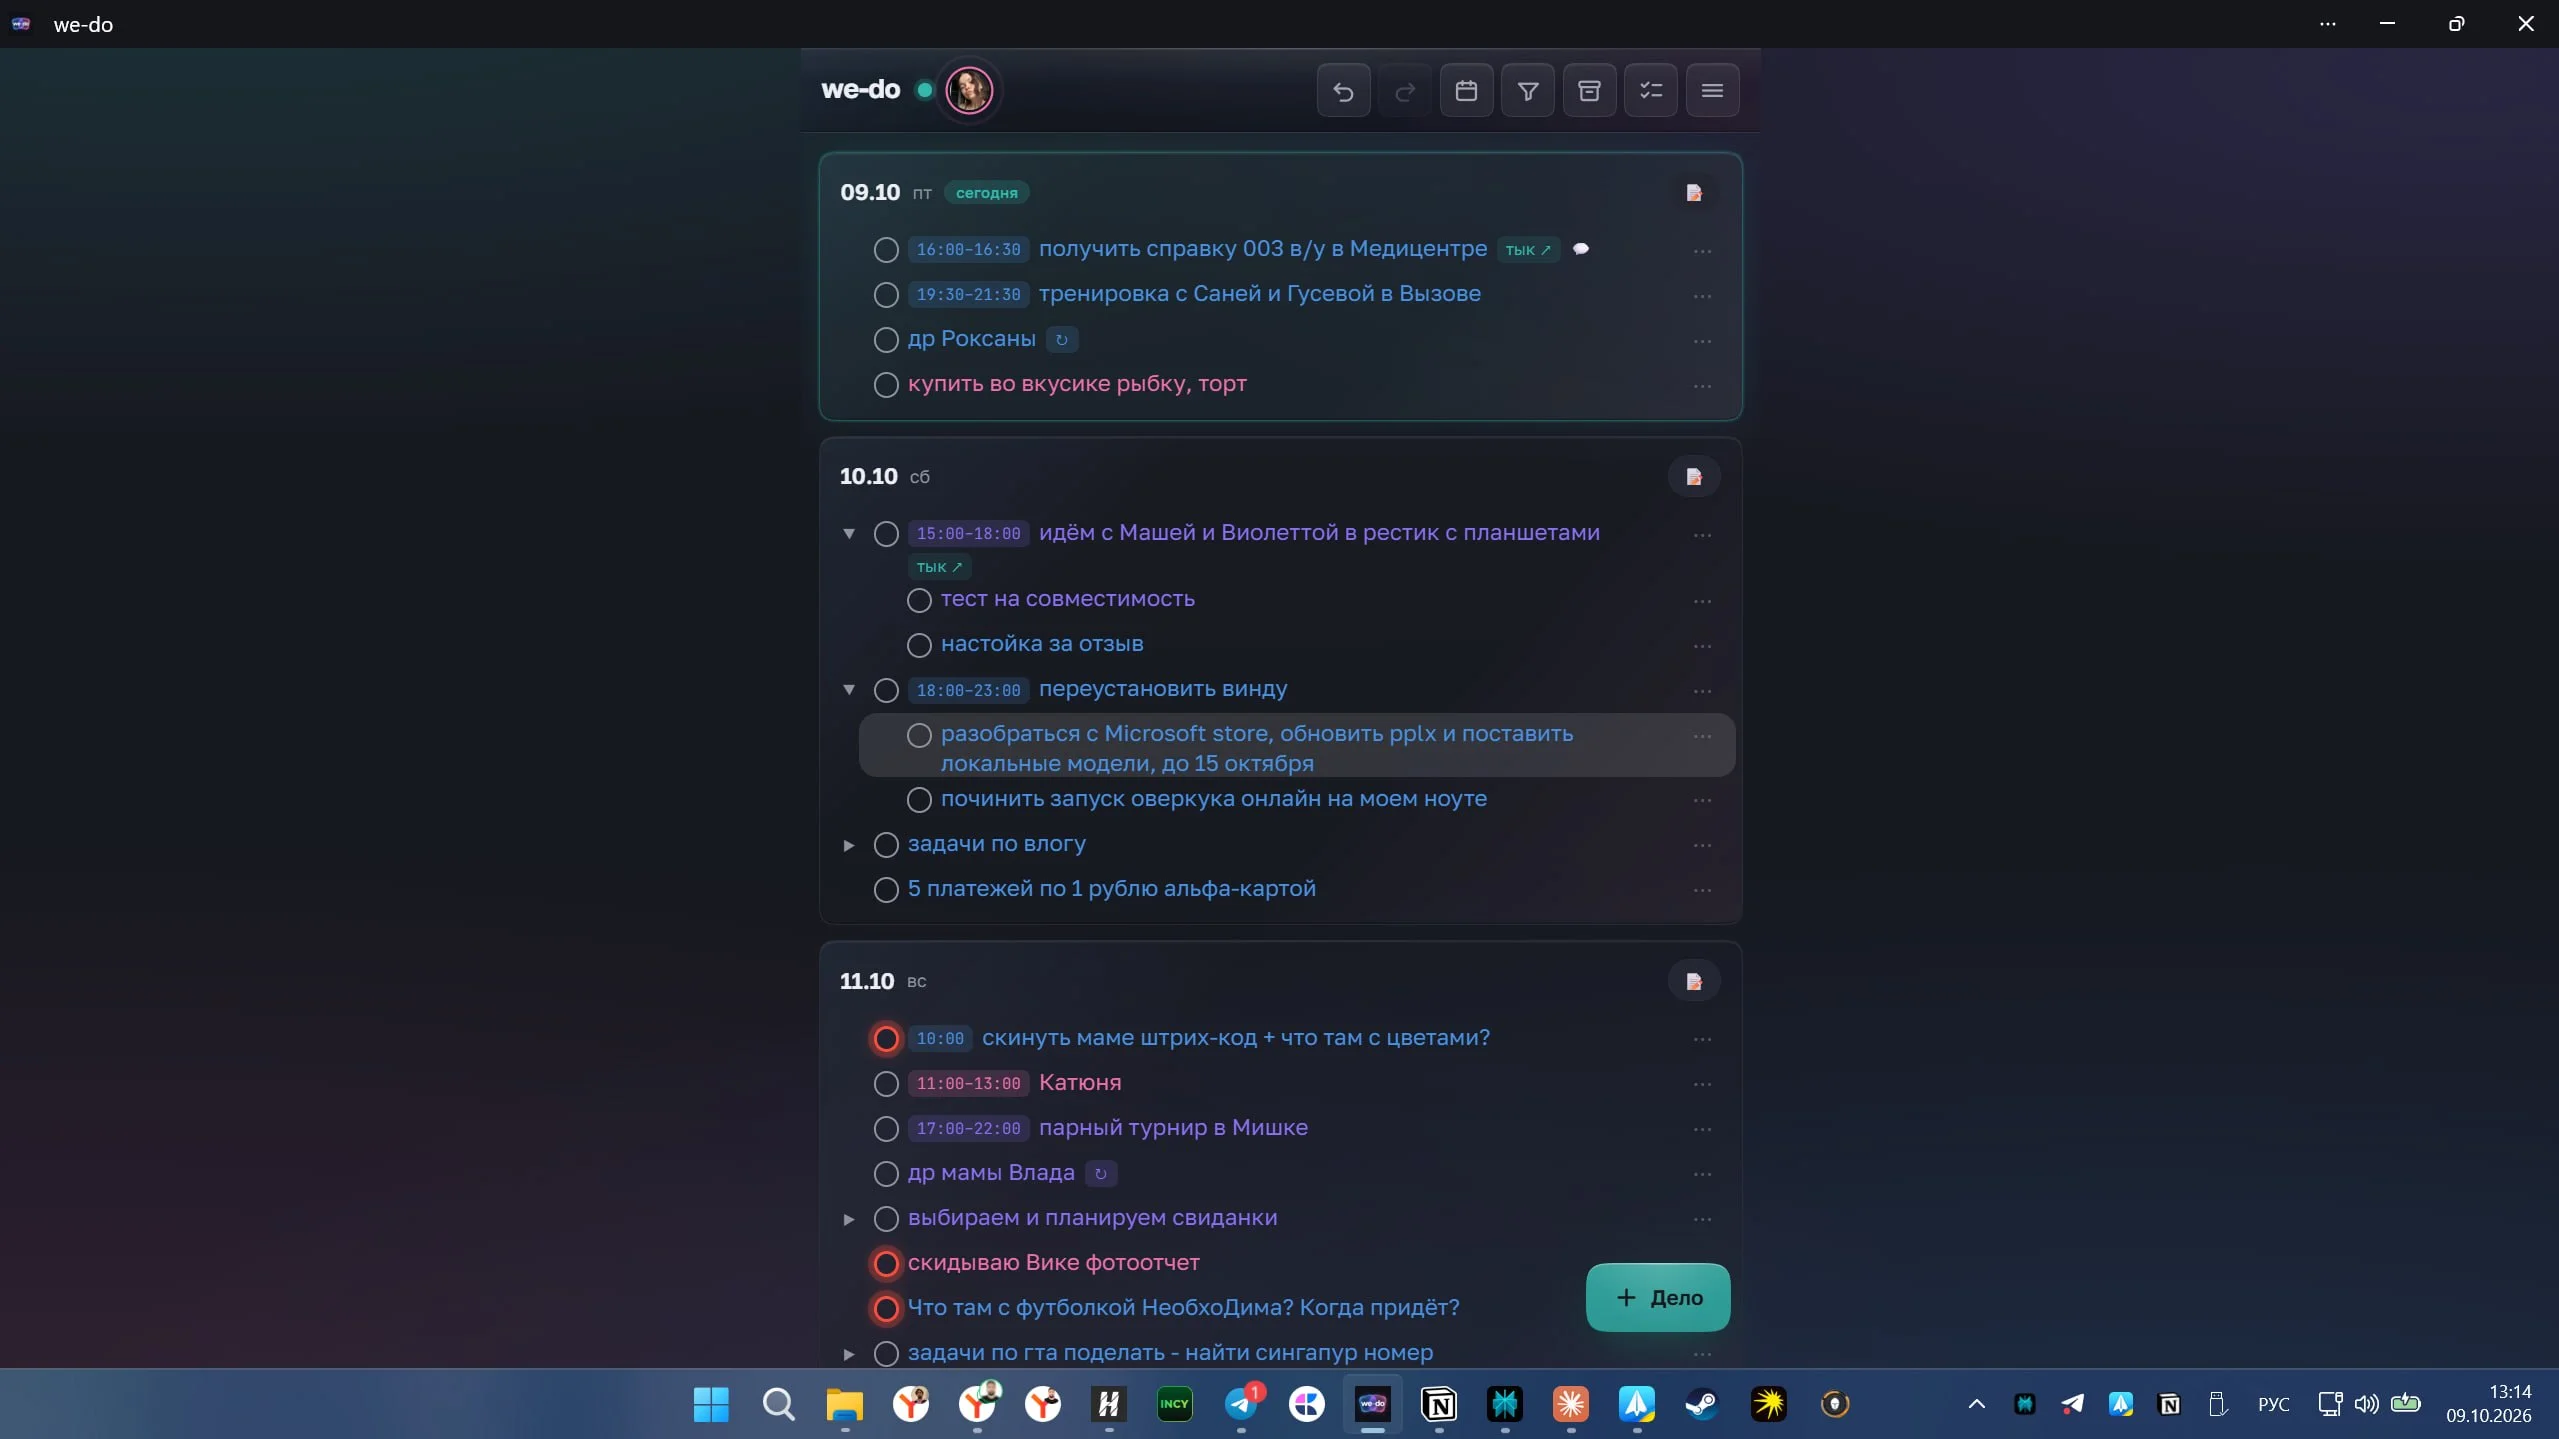Viewport: 2559px width, 1439px height.
Task: Expand 'задачи по гта поделать' task
Action: 849,1355
